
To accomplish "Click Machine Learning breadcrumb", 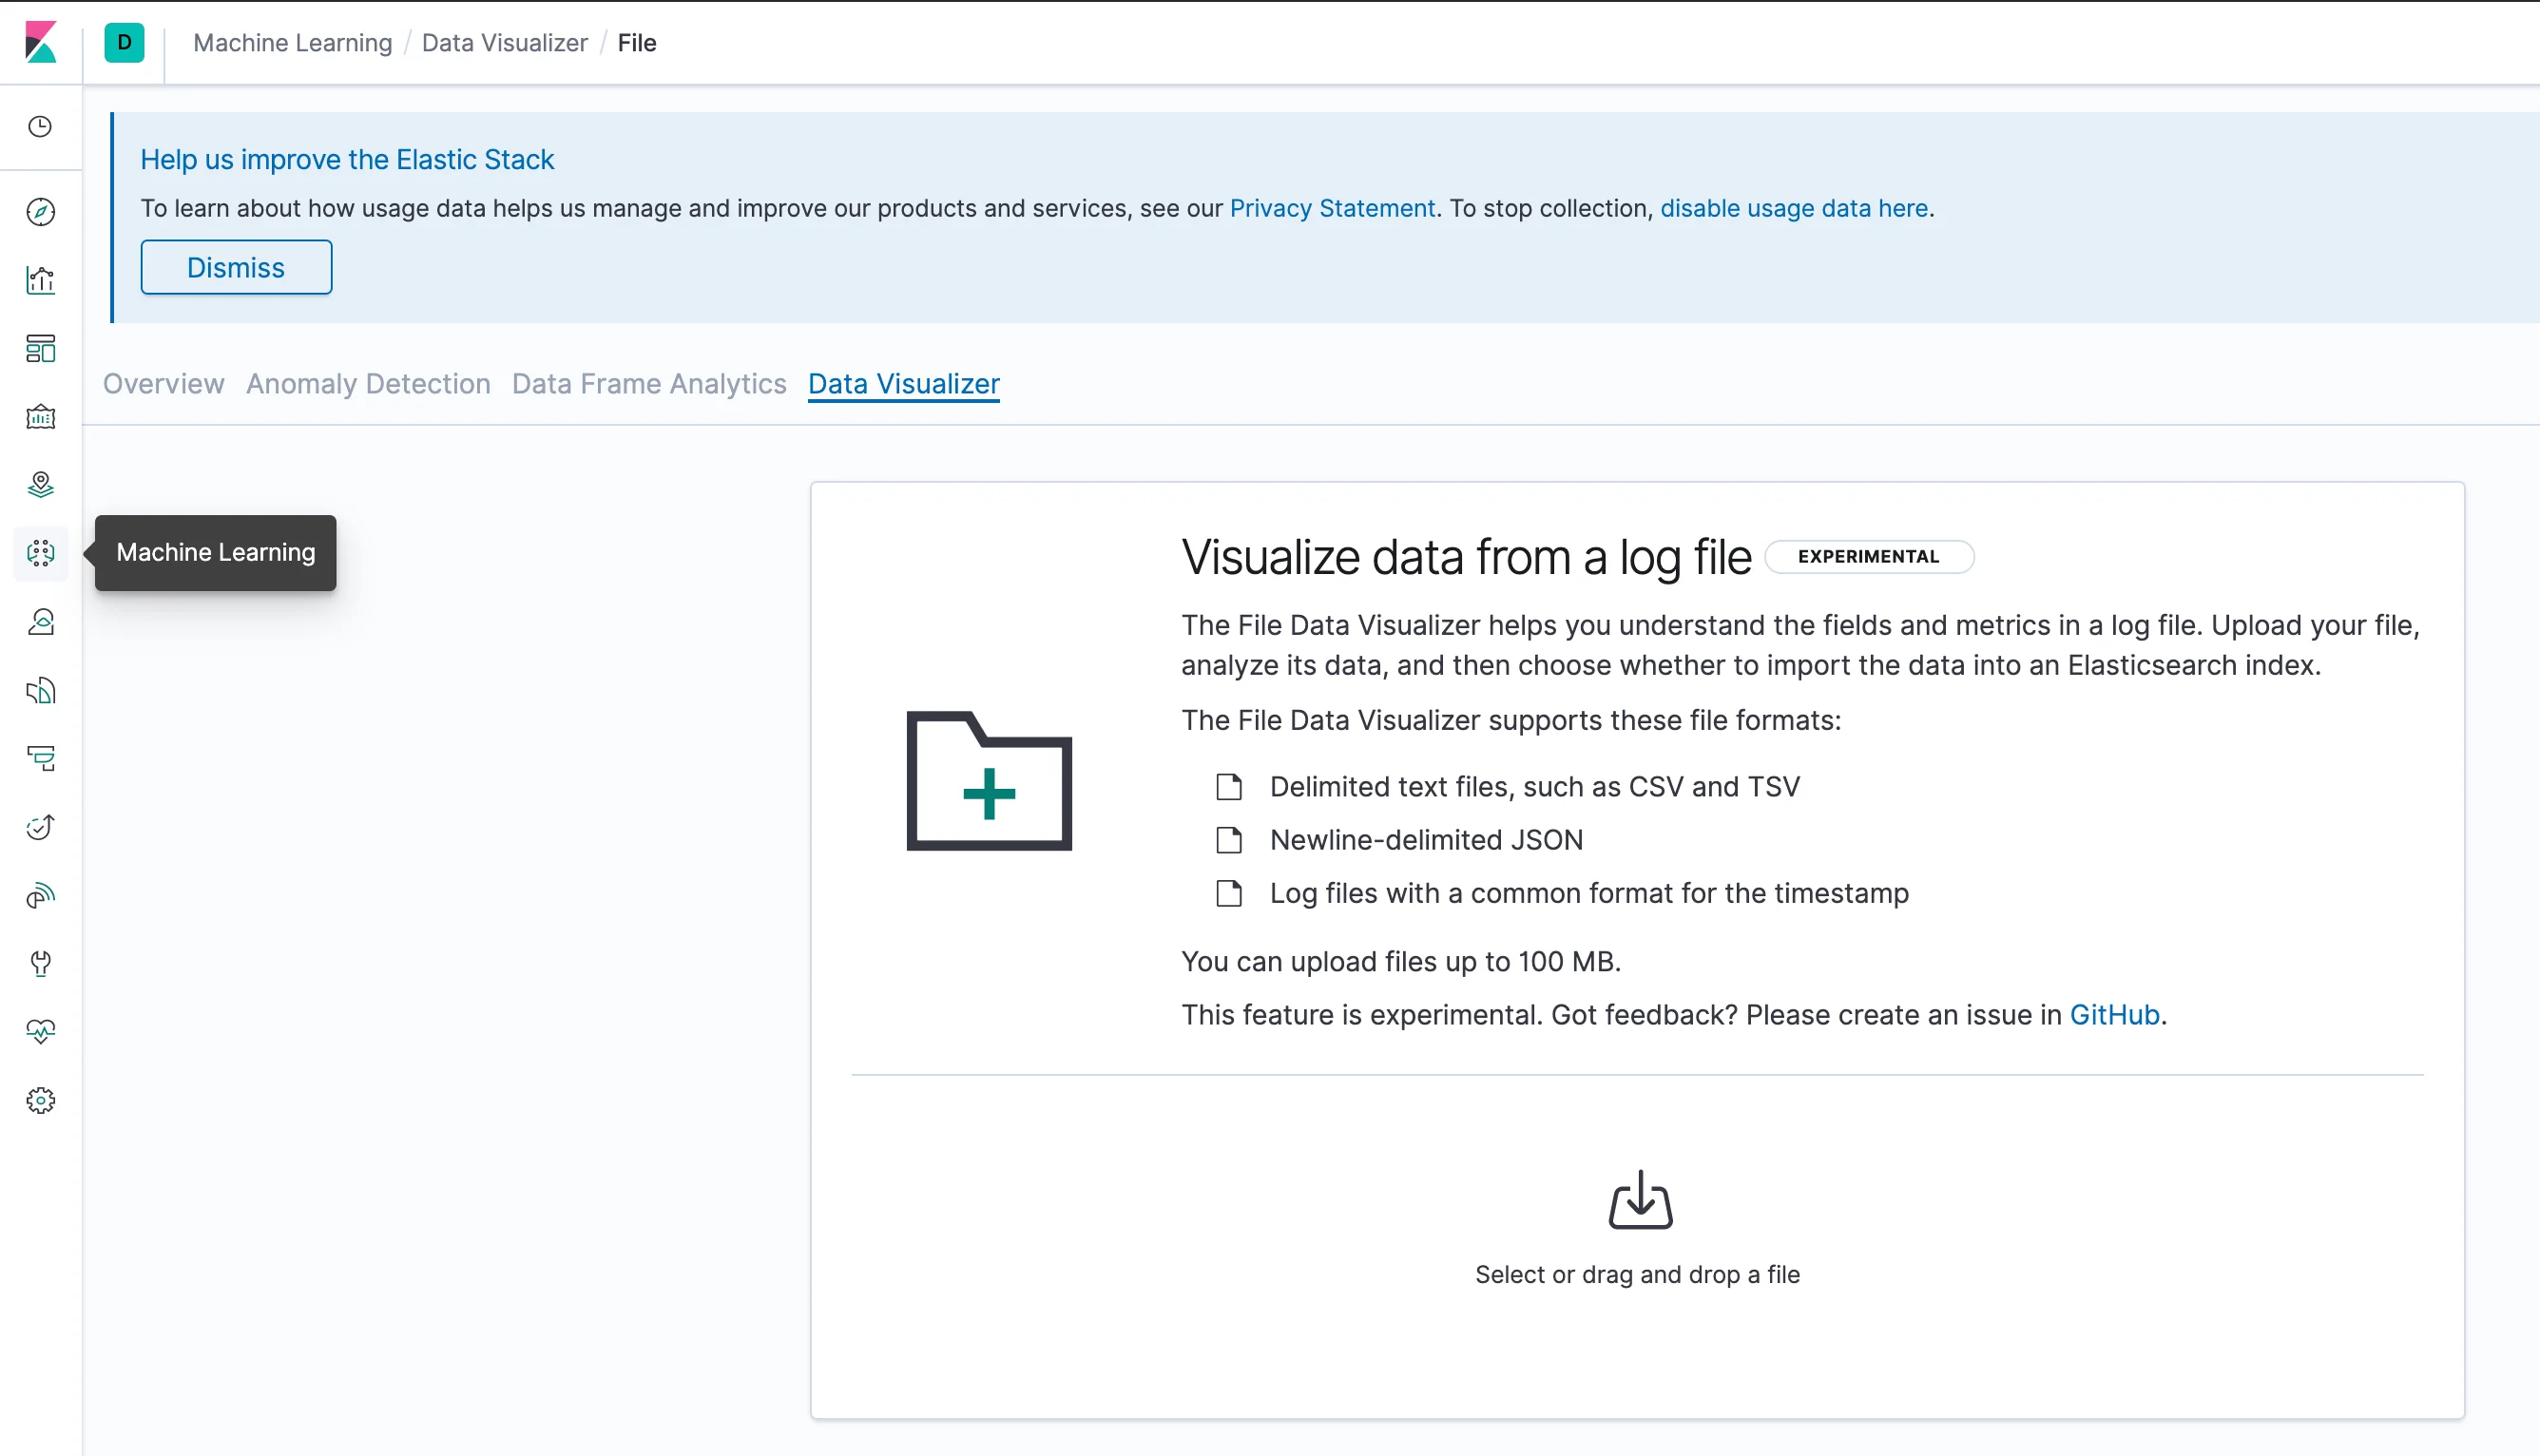I will (292, 43).
